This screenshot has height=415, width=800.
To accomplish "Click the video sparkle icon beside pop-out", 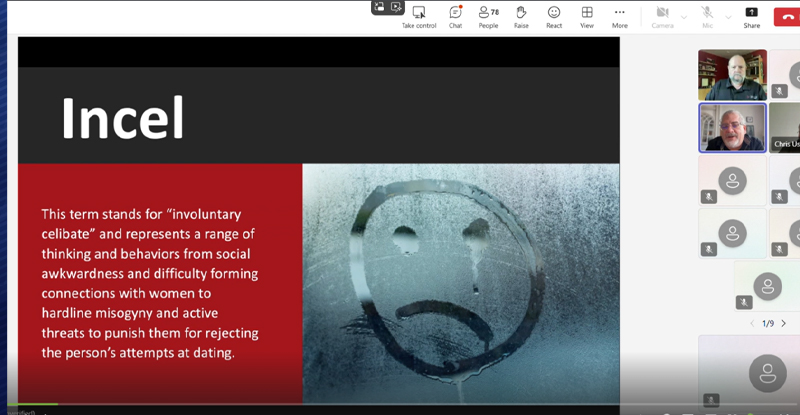I will [396, 7].
